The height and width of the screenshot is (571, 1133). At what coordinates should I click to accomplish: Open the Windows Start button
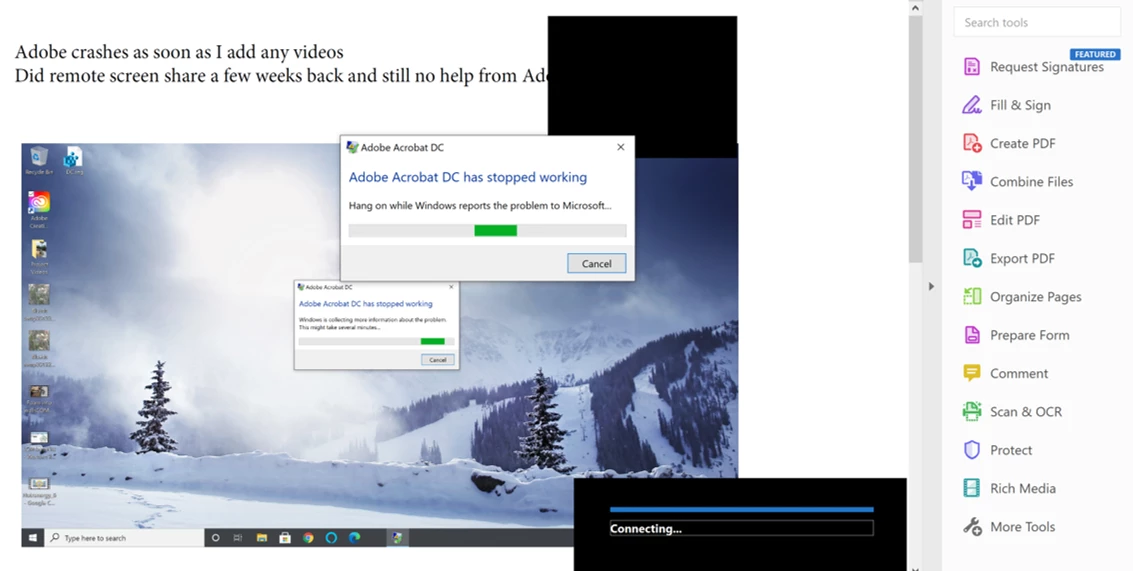point(33,538)
